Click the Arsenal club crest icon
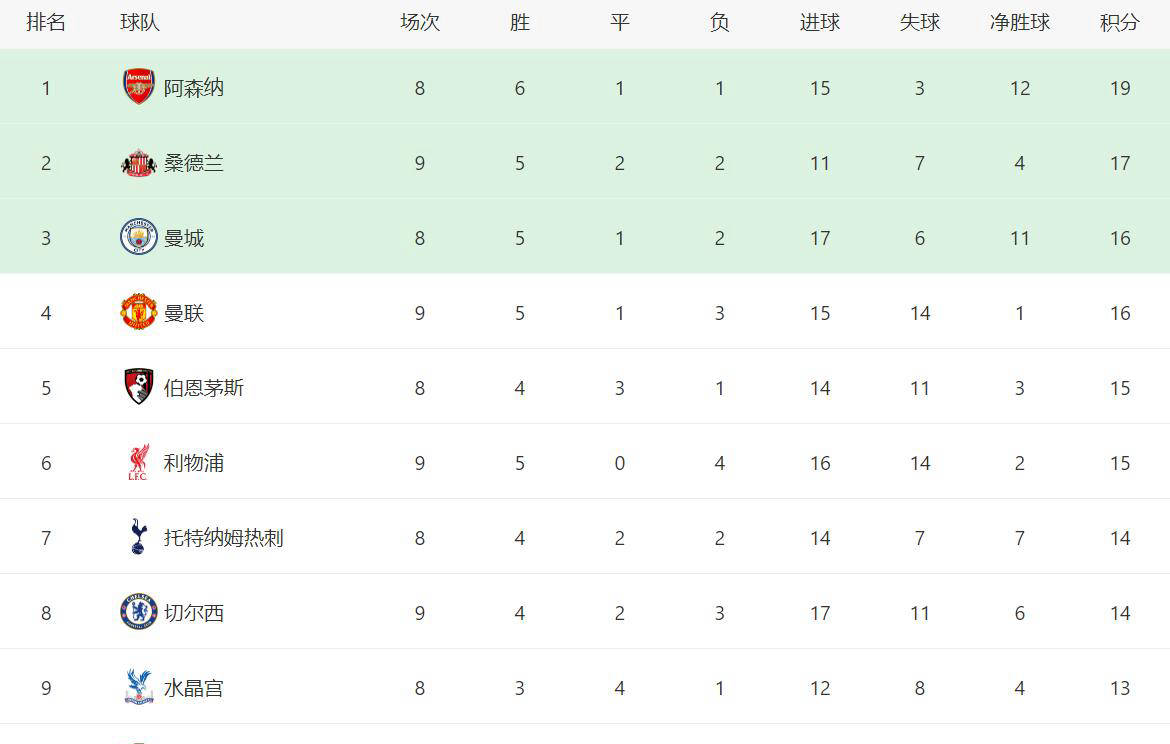Screen dimensions: 1170x744 [139, 87]
